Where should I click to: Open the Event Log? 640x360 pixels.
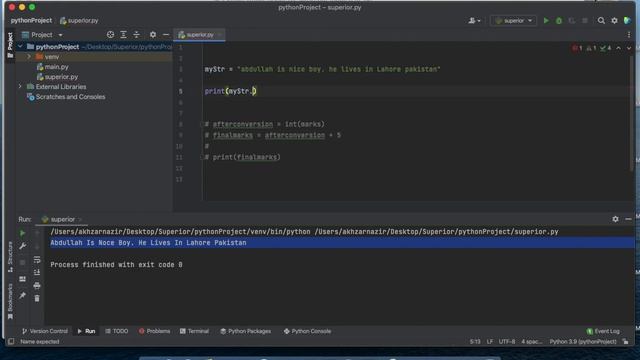click(603, 331)
